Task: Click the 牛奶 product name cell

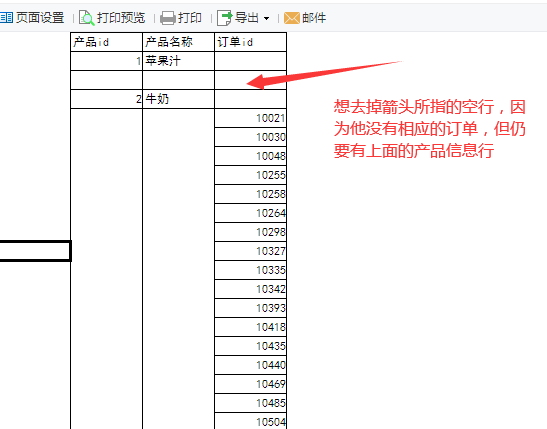Action: [x=178, y=99]
